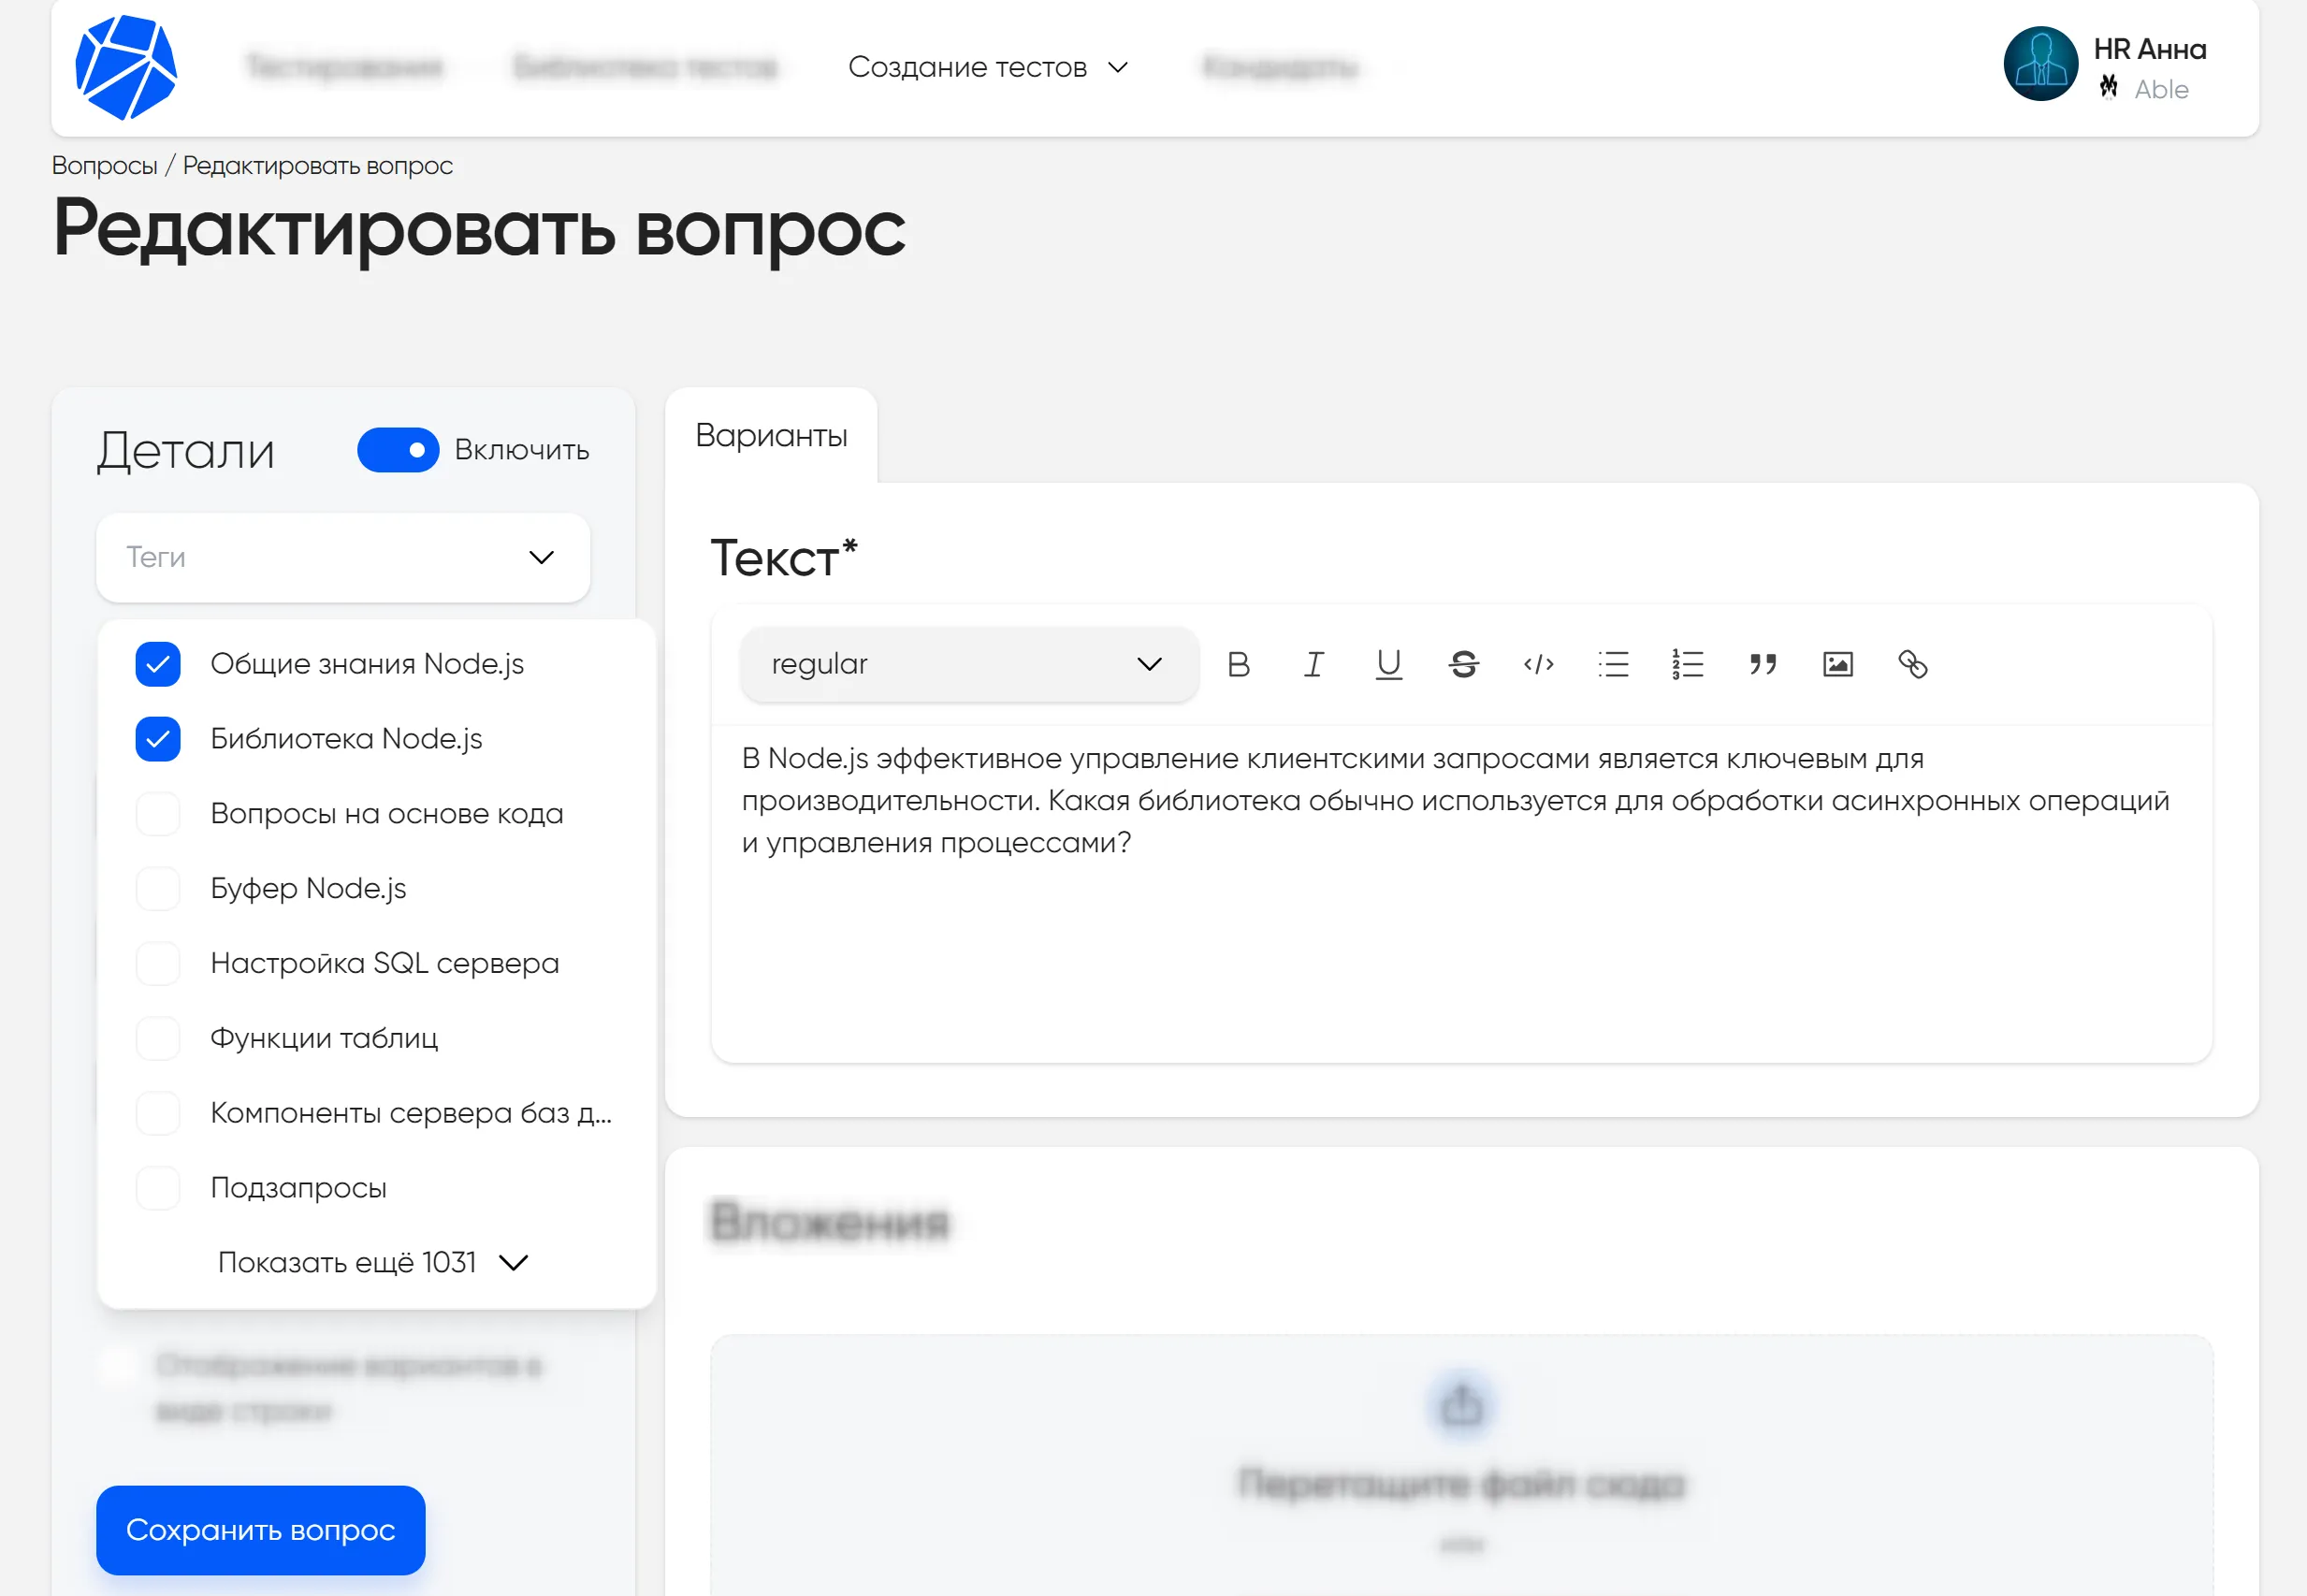Open the Теги dropdown

click(x=341, y=557)
